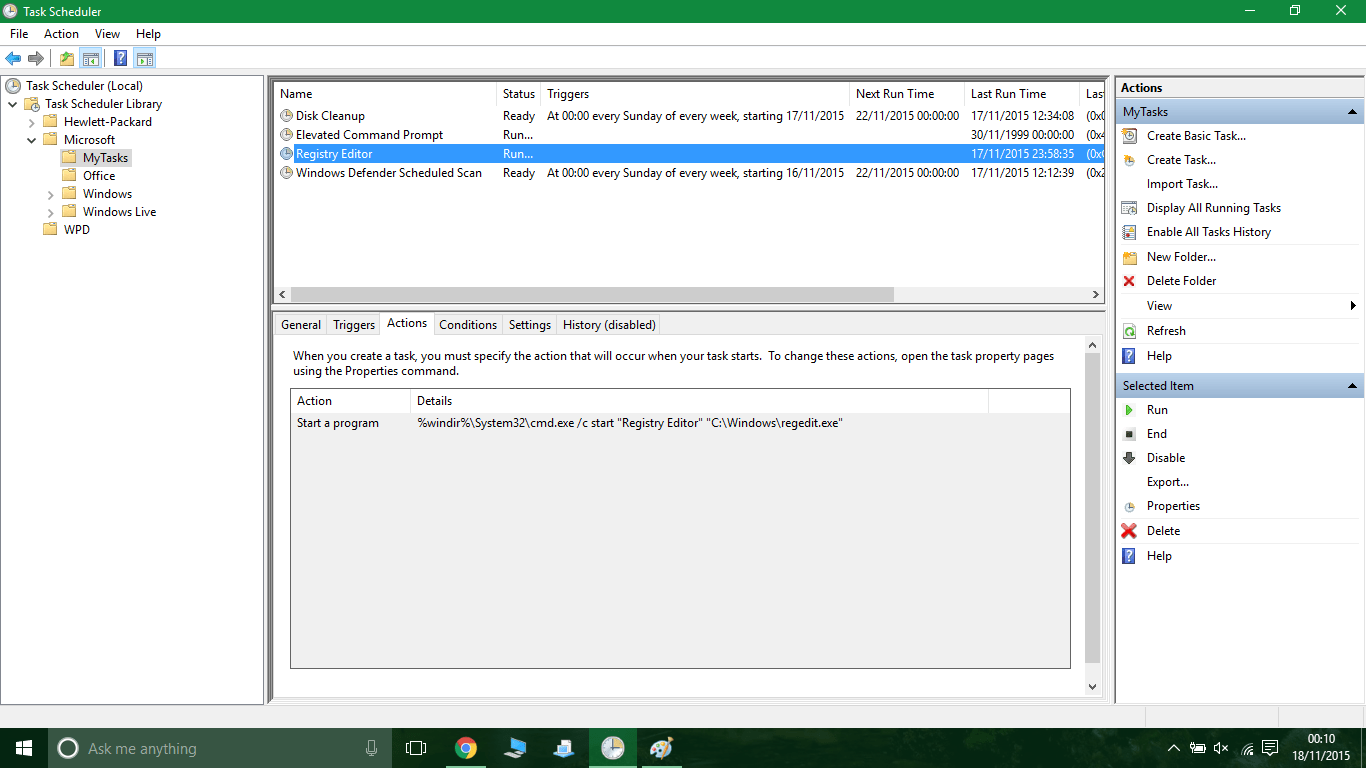This screenshot has height=768, width=1366.
Task: Open the Action menu
Action: click(61, 33)
